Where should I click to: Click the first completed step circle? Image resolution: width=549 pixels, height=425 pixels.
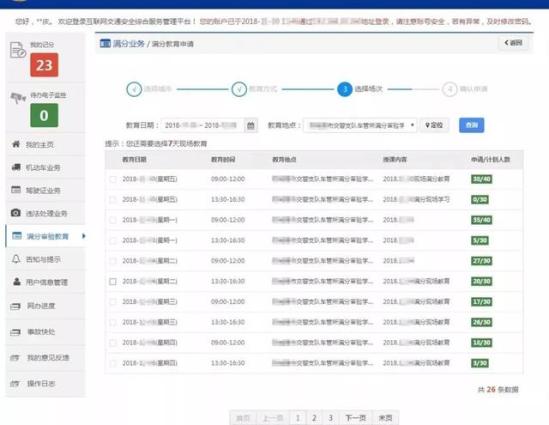(x=134, y=89)
